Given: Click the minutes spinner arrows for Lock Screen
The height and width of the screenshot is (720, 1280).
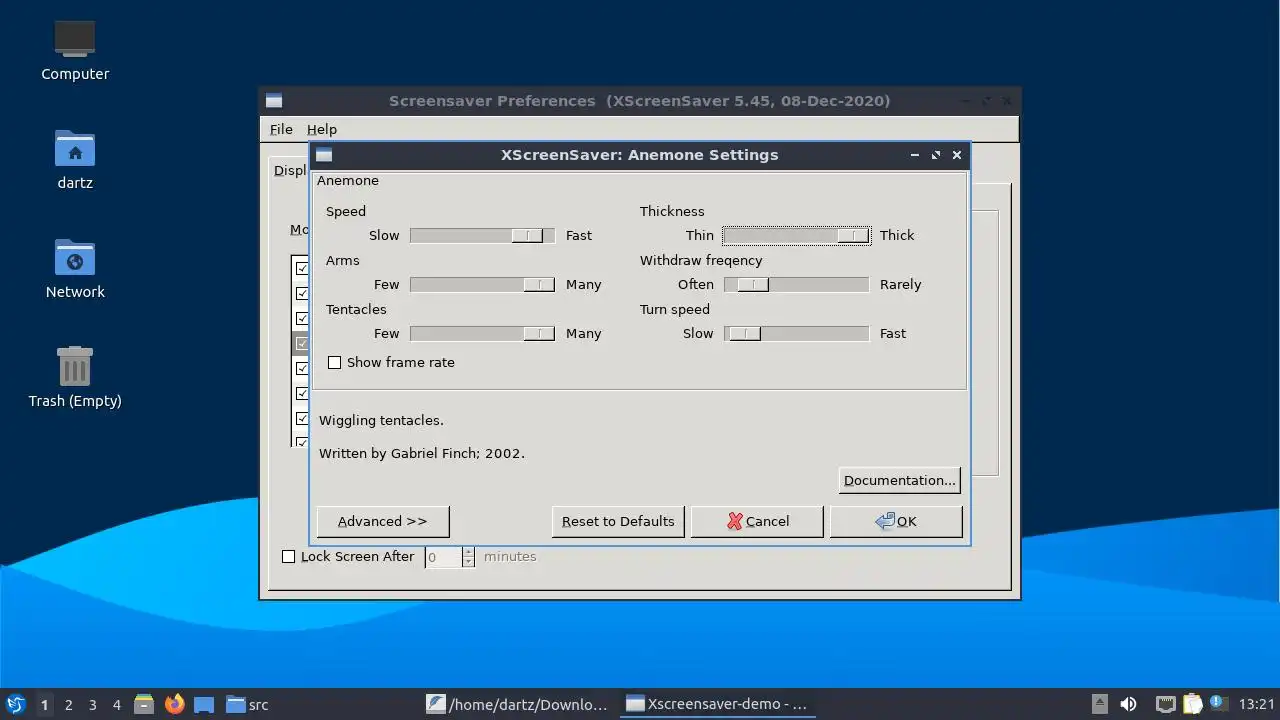Looking at the screenshot, I should coord(468,557).
